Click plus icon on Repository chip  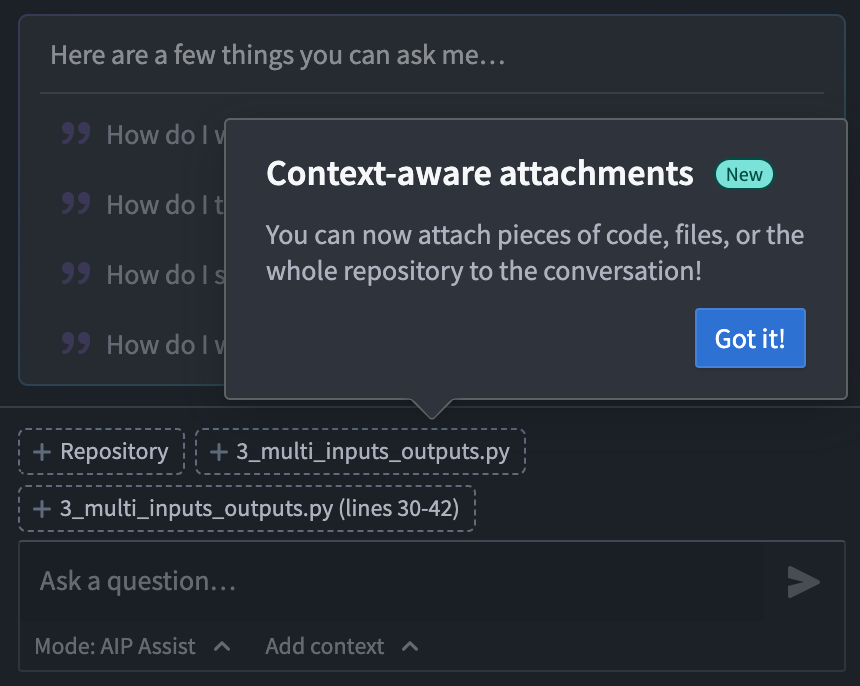coord(42,452)
